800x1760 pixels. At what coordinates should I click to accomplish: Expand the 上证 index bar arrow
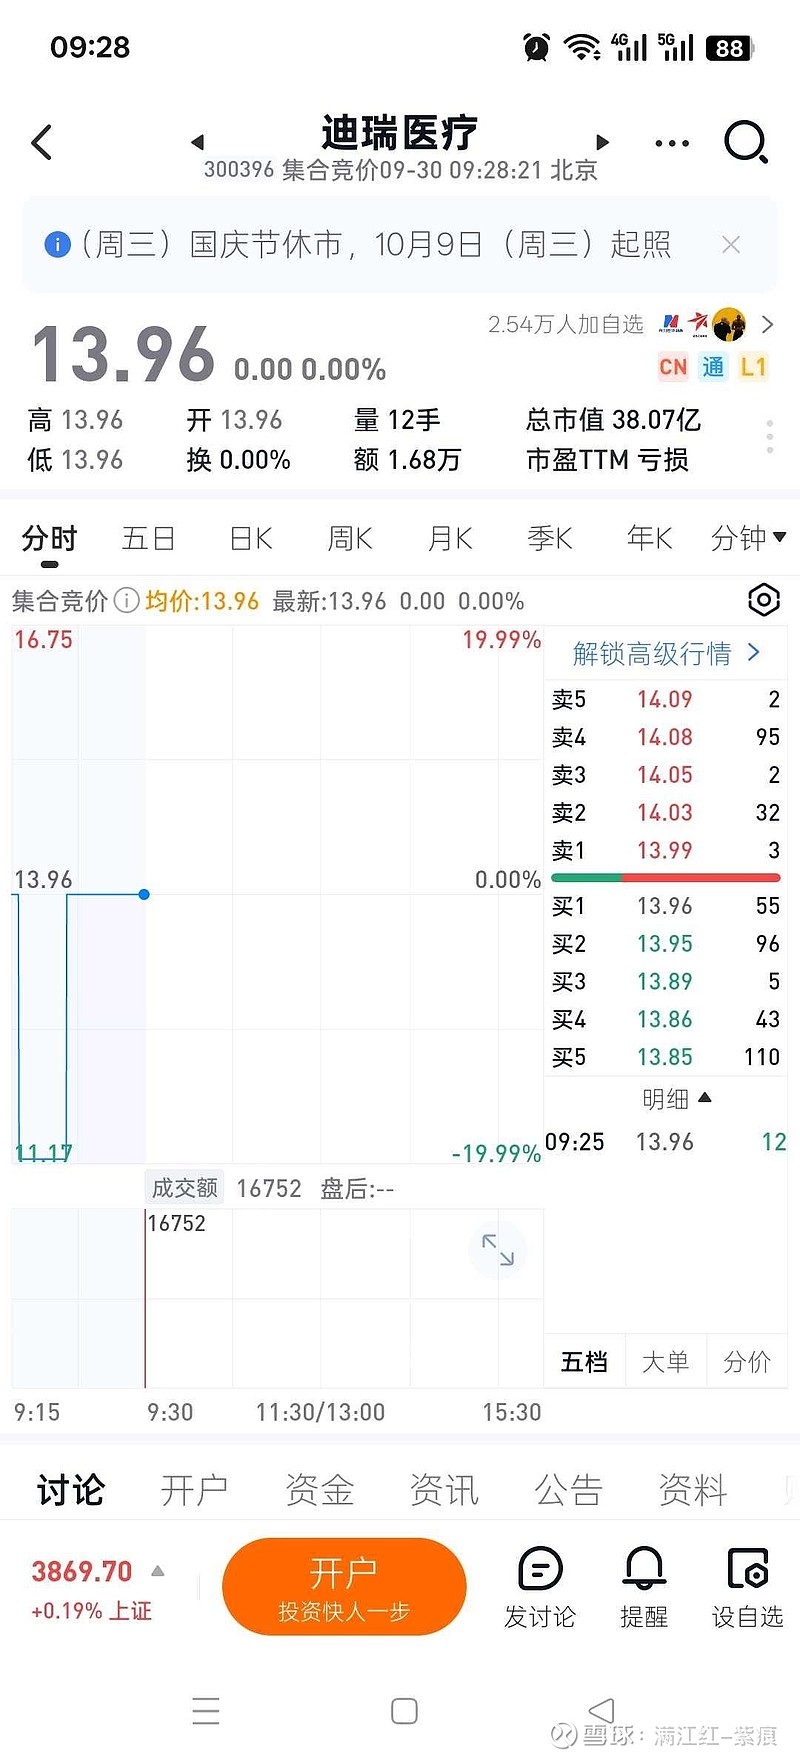(157, 1571)
